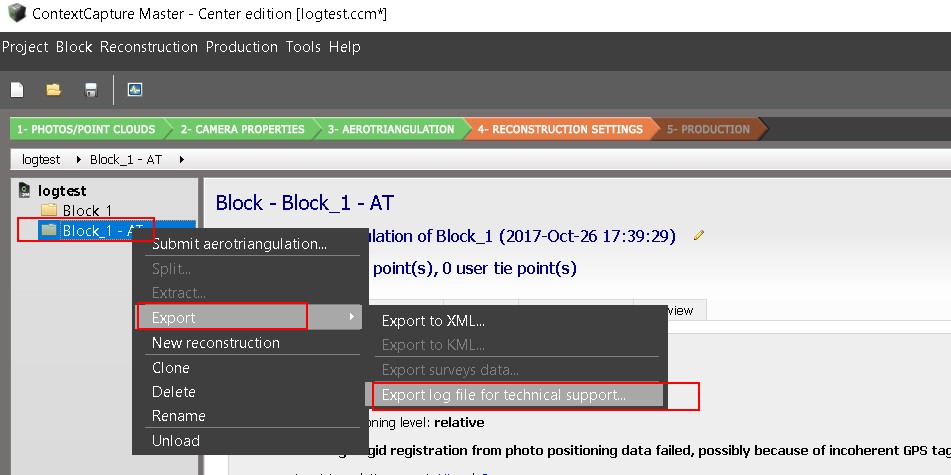Choose Export surveys data...
The height and width of the screenshot is (475, 951).
450,370
